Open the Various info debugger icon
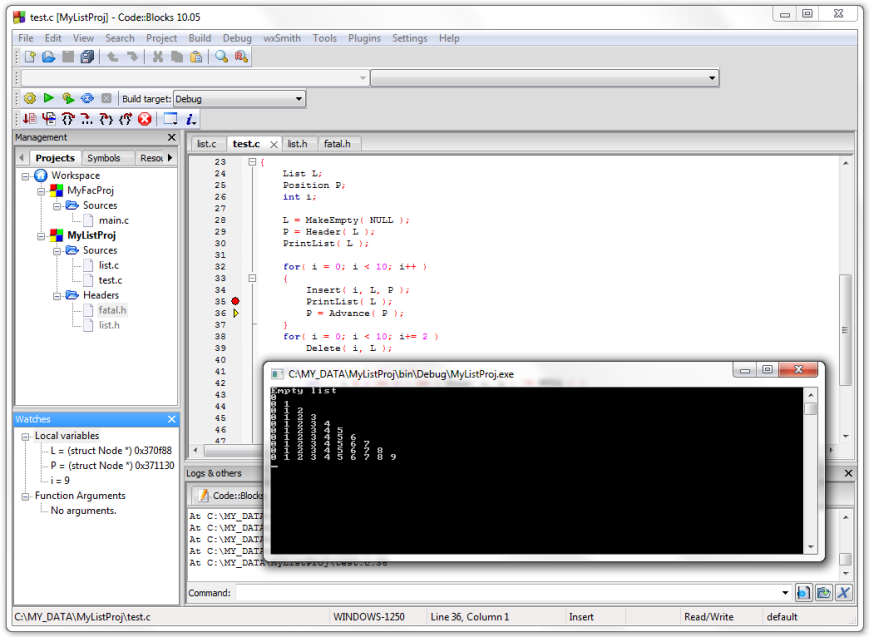 click(x=190, y=119)
